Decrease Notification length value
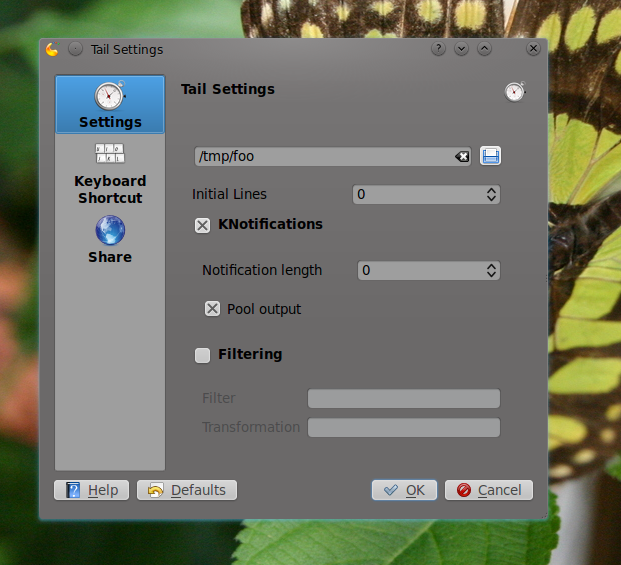Image resolution: width=621 pixels, height=565 pixels. pyautogui.click(x=491, y=274)
